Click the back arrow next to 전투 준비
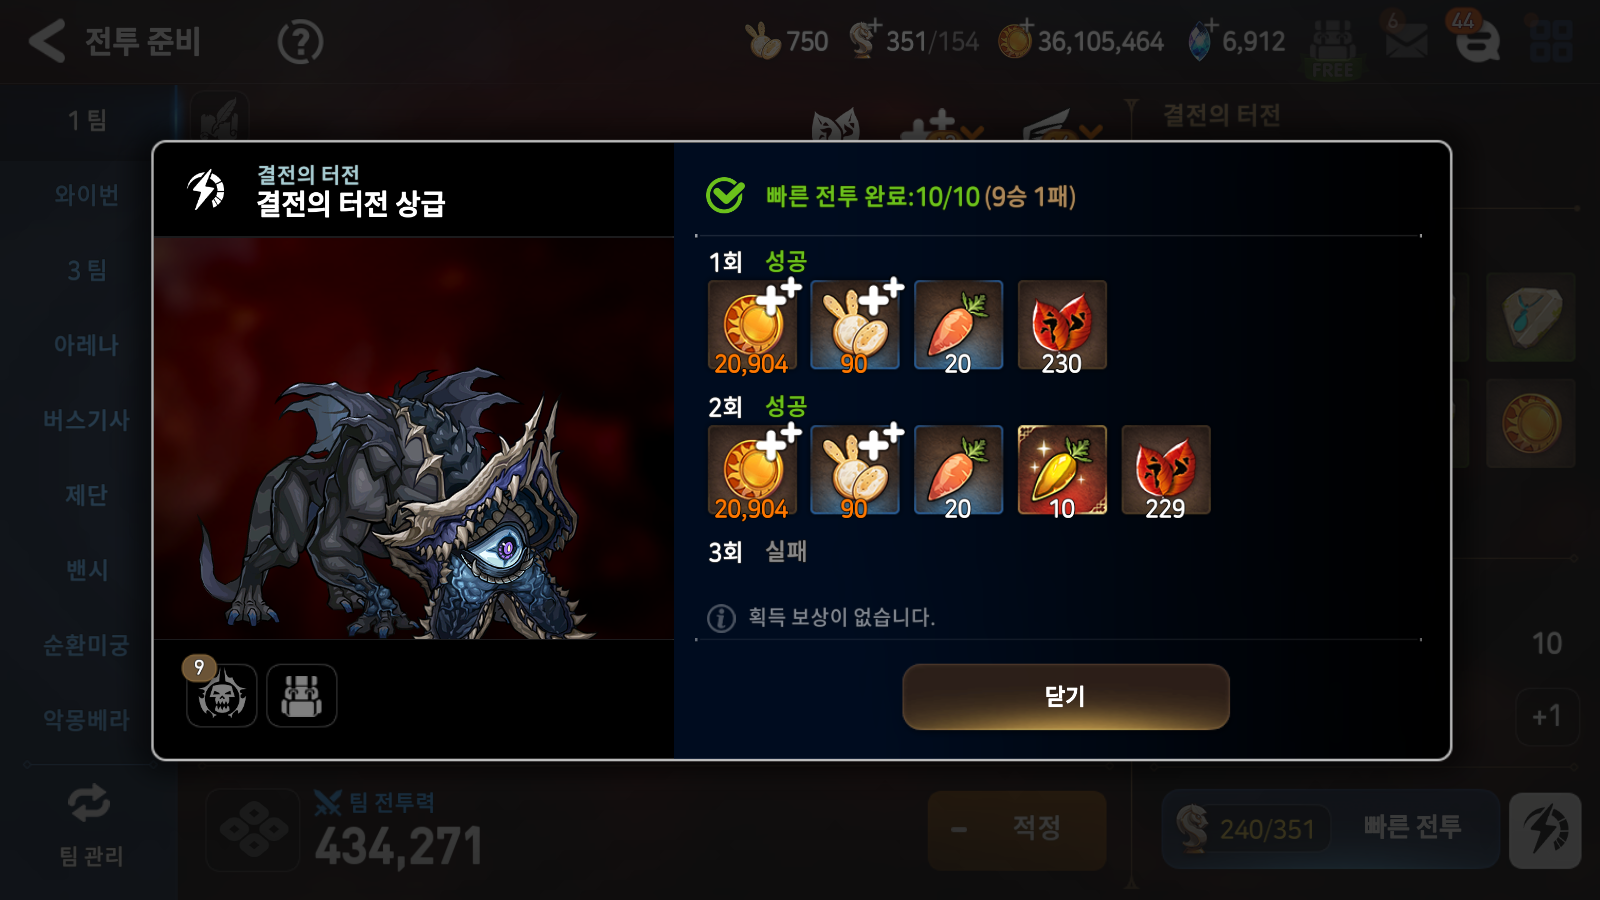 pos(46,41)
